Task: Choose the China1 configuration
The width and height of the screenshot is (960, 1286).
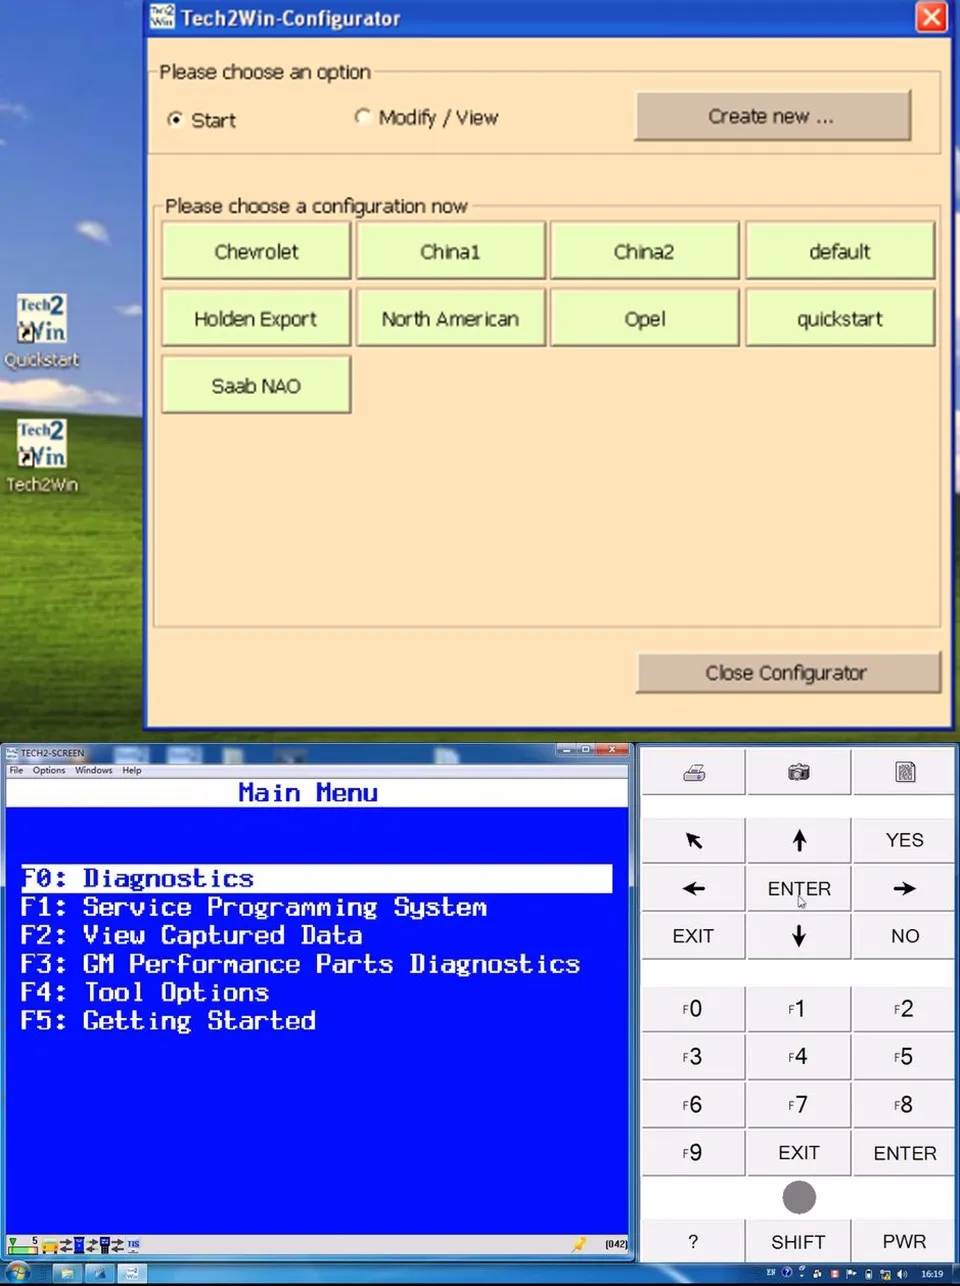Action: [x=450, y=251]
